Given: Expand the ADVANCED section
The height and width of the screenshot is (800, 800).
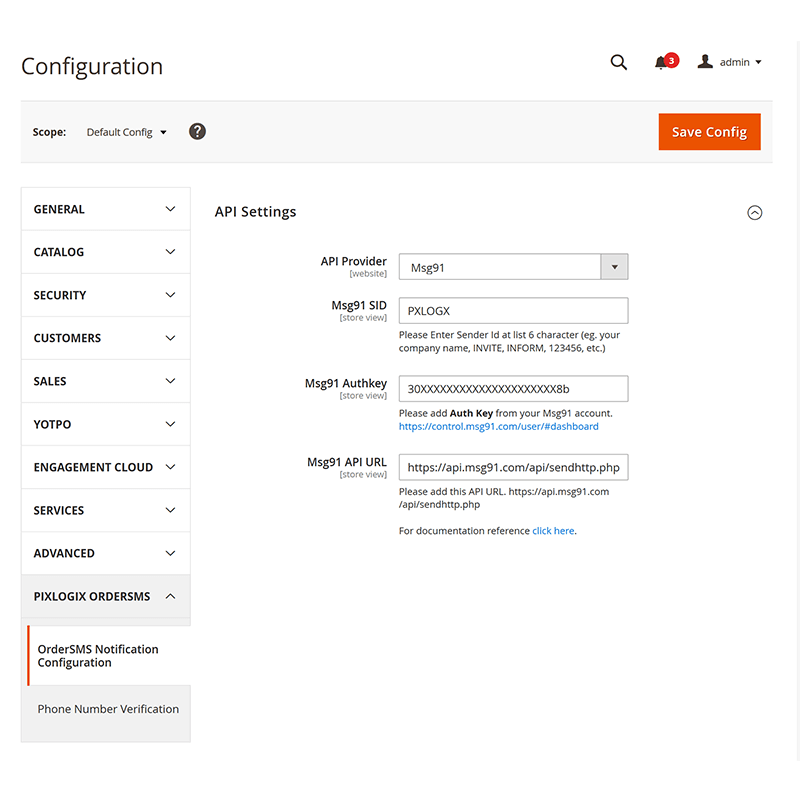Looking at the screenshot, I should (106, 553).
